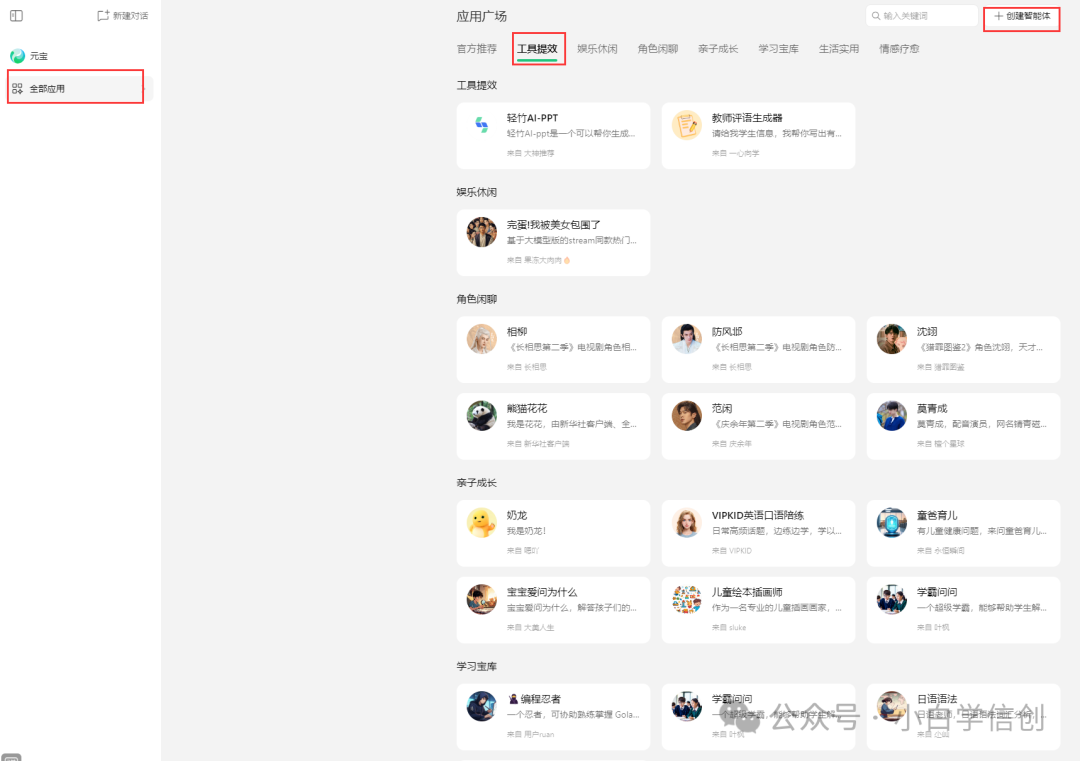Focus the 输入关键词 search field
This screenshot has height=761, width=1080.
[x=922, y=16]
